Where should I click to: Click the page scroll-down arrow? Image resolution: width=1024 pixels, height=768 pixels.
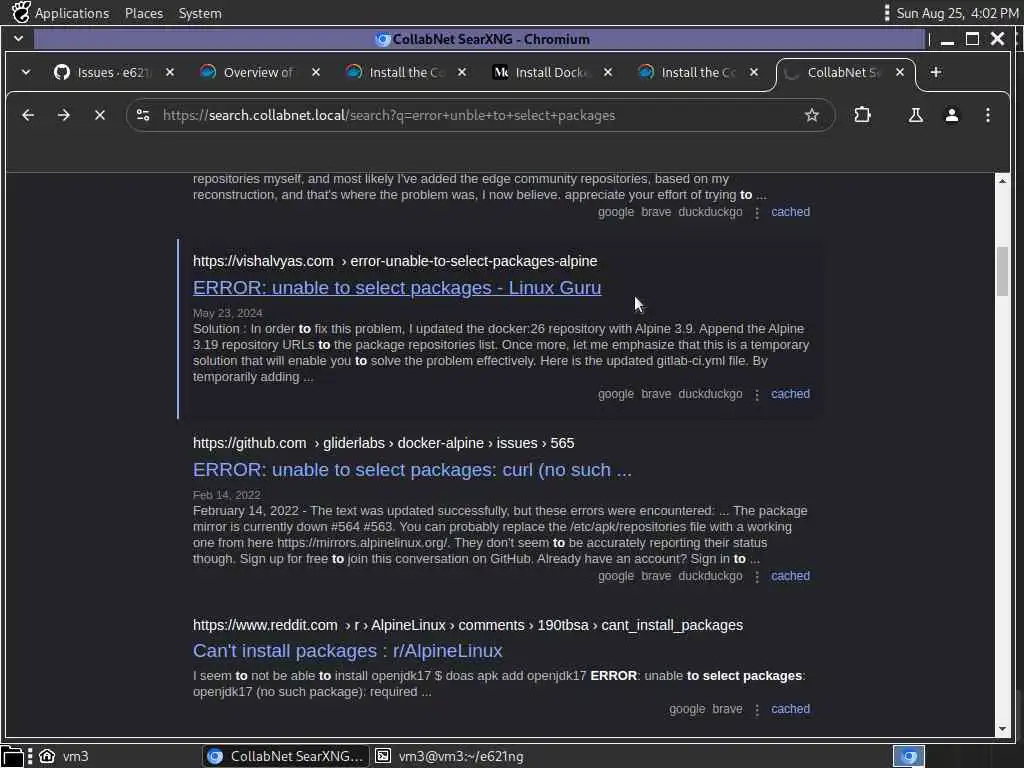click(1002, 729)
